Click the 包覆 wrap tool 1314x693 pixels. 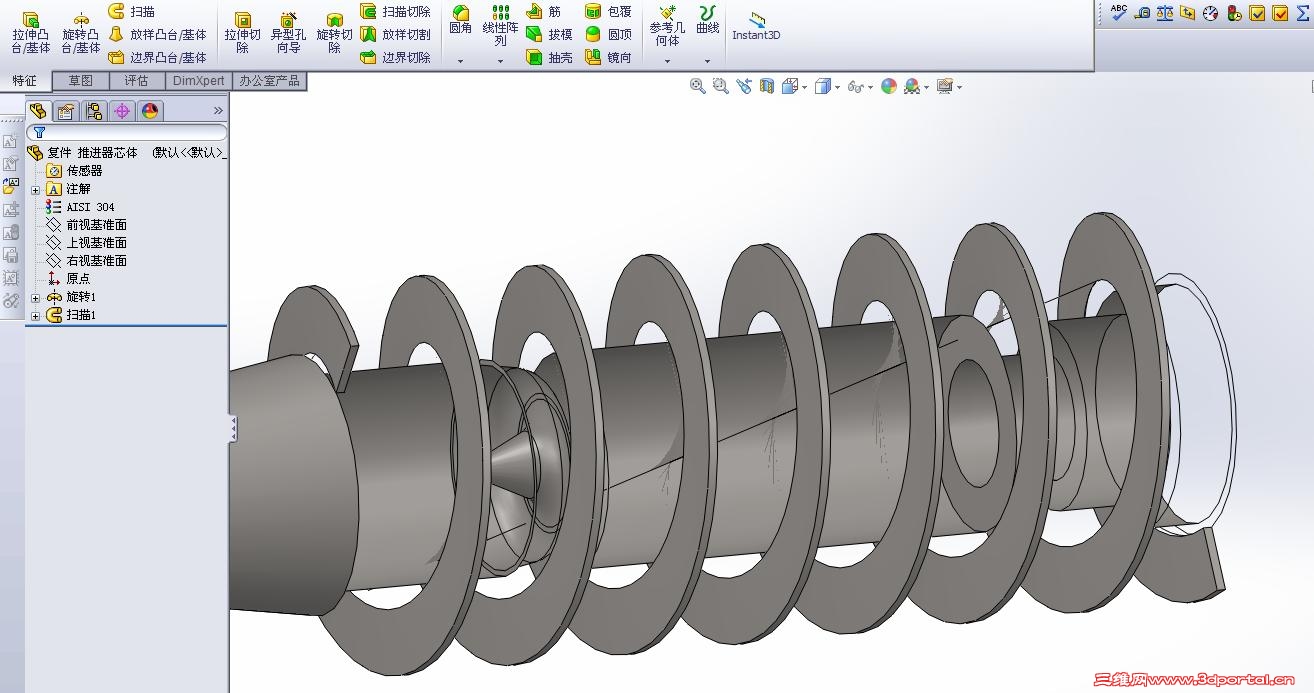[608, 11]
